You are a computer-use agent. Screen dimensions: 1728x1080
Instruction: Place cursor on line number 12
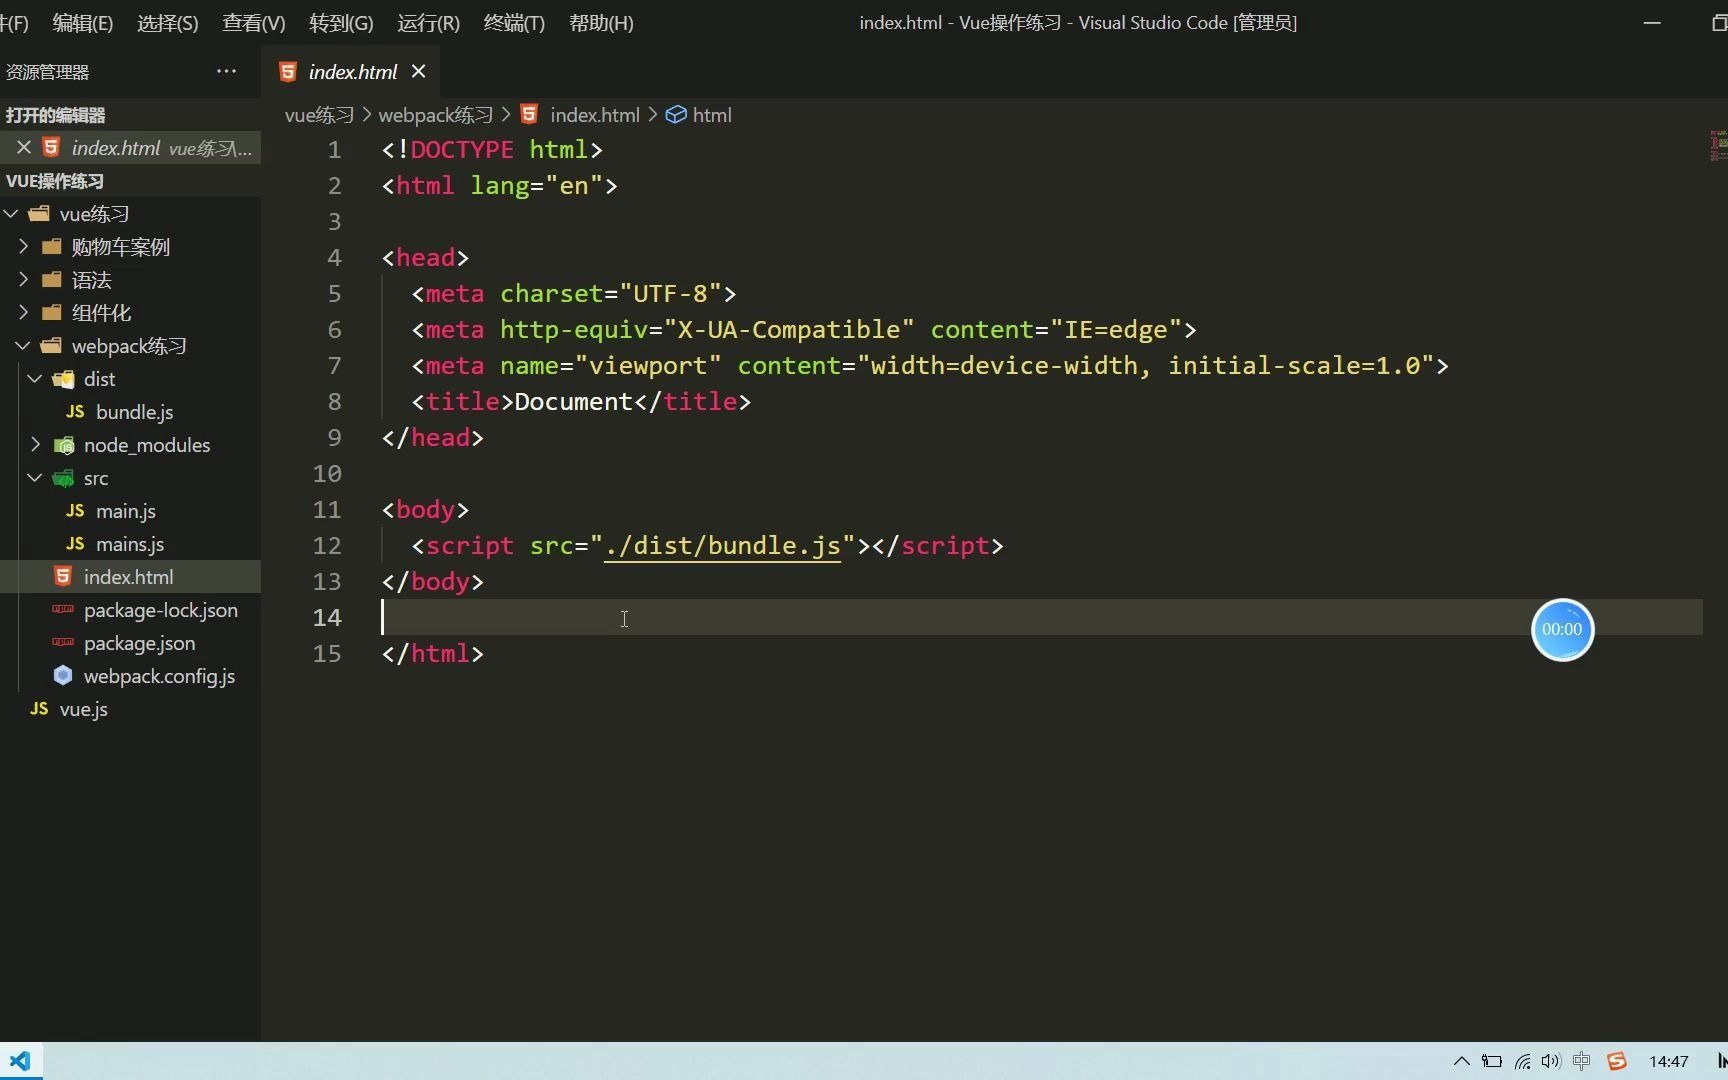pyautogui.click(x=327, y=546)
